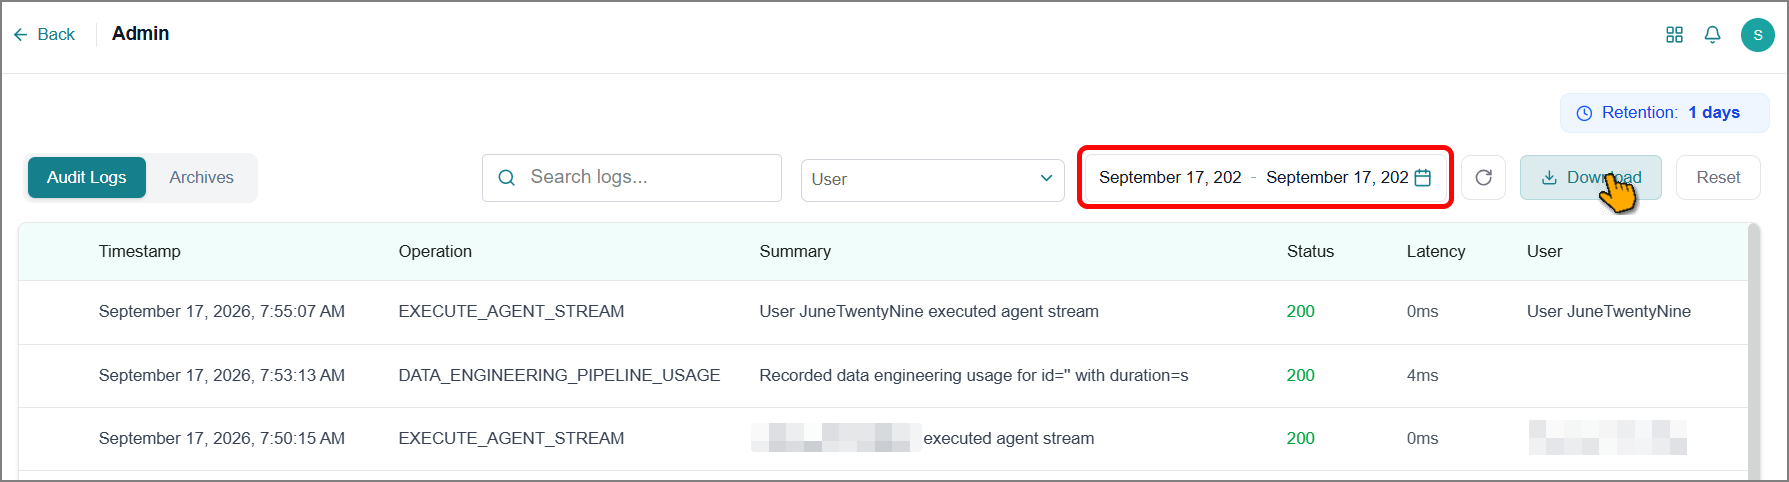Click the vertical scrollbar of the logs table
This screenshot has width=1789, height=482.
tap(1754, 350)
